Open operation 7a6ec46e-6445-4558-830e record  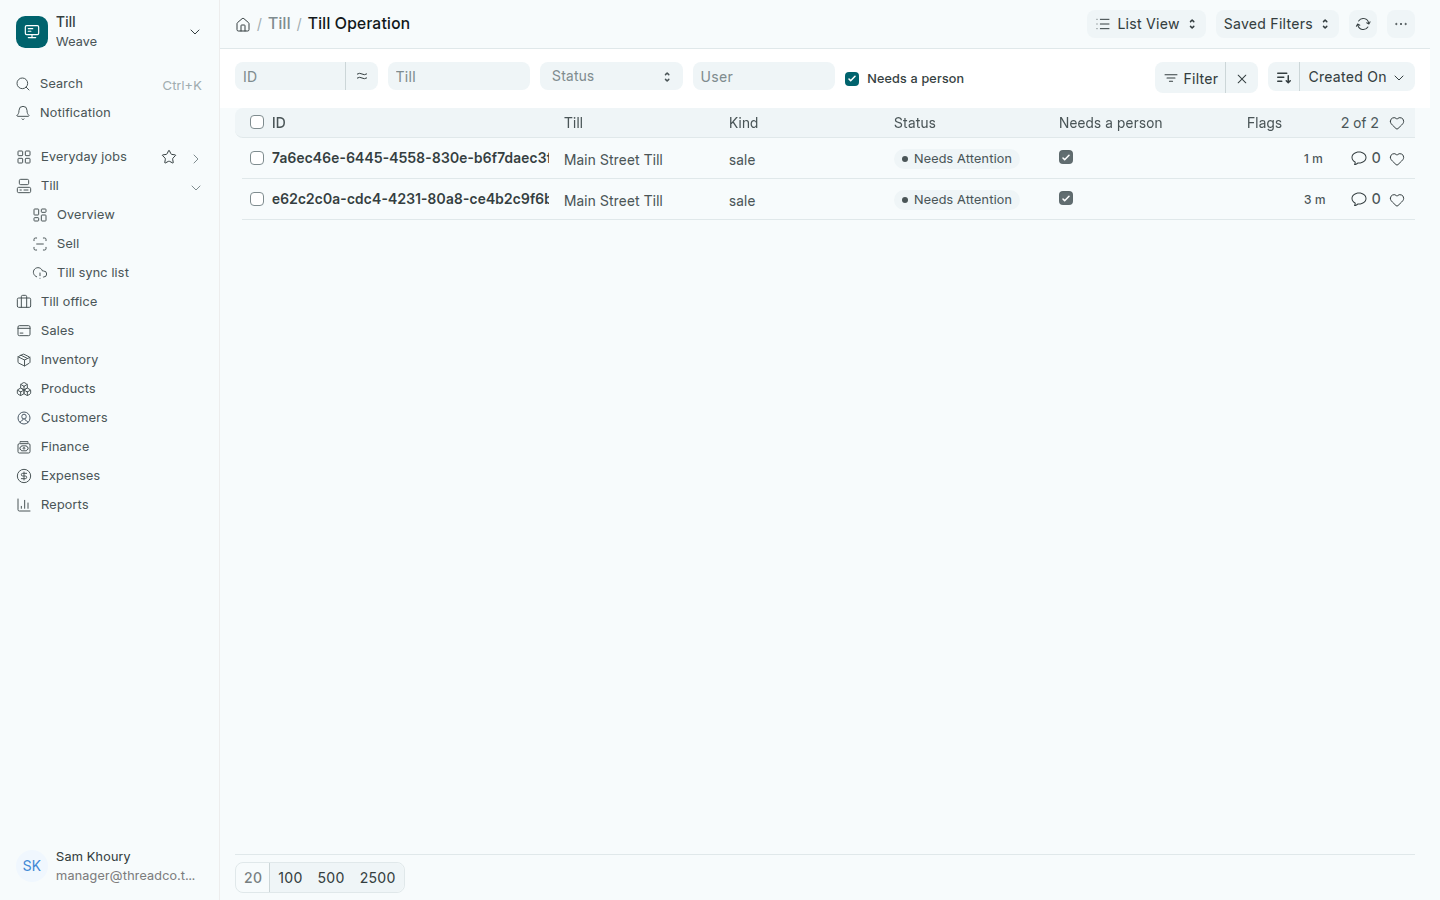(x=410, y=158)
